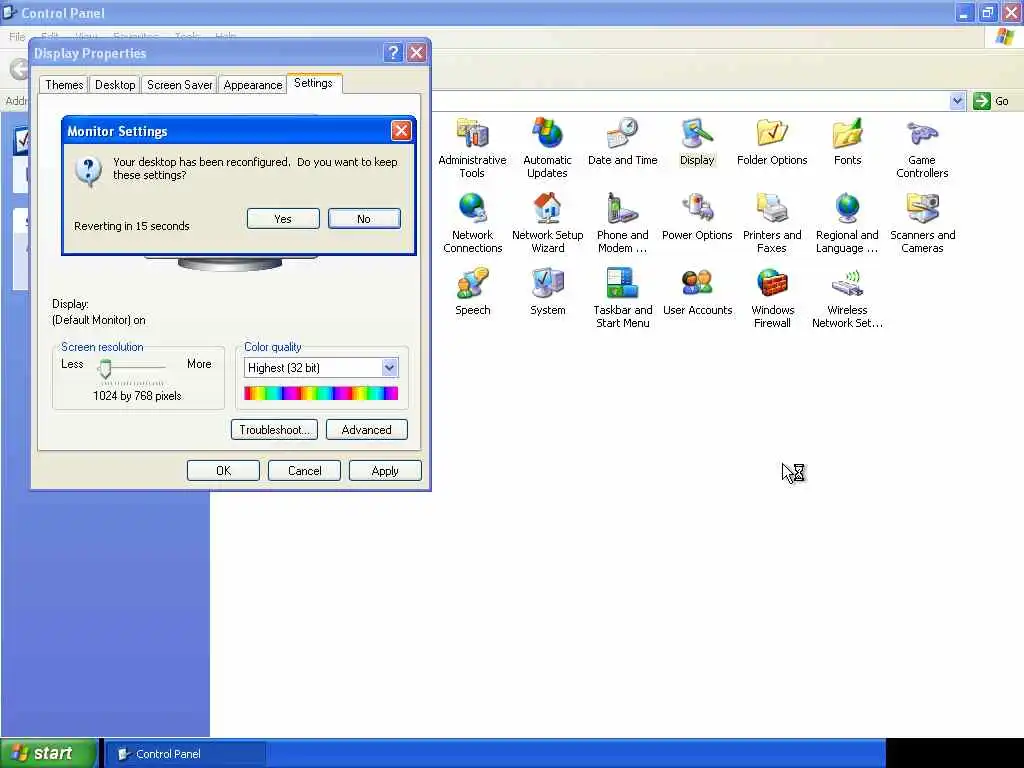This screenshot has width=1024, height=768.
Task: Open the Windows Start menu
Action: (x=49, y=753)
